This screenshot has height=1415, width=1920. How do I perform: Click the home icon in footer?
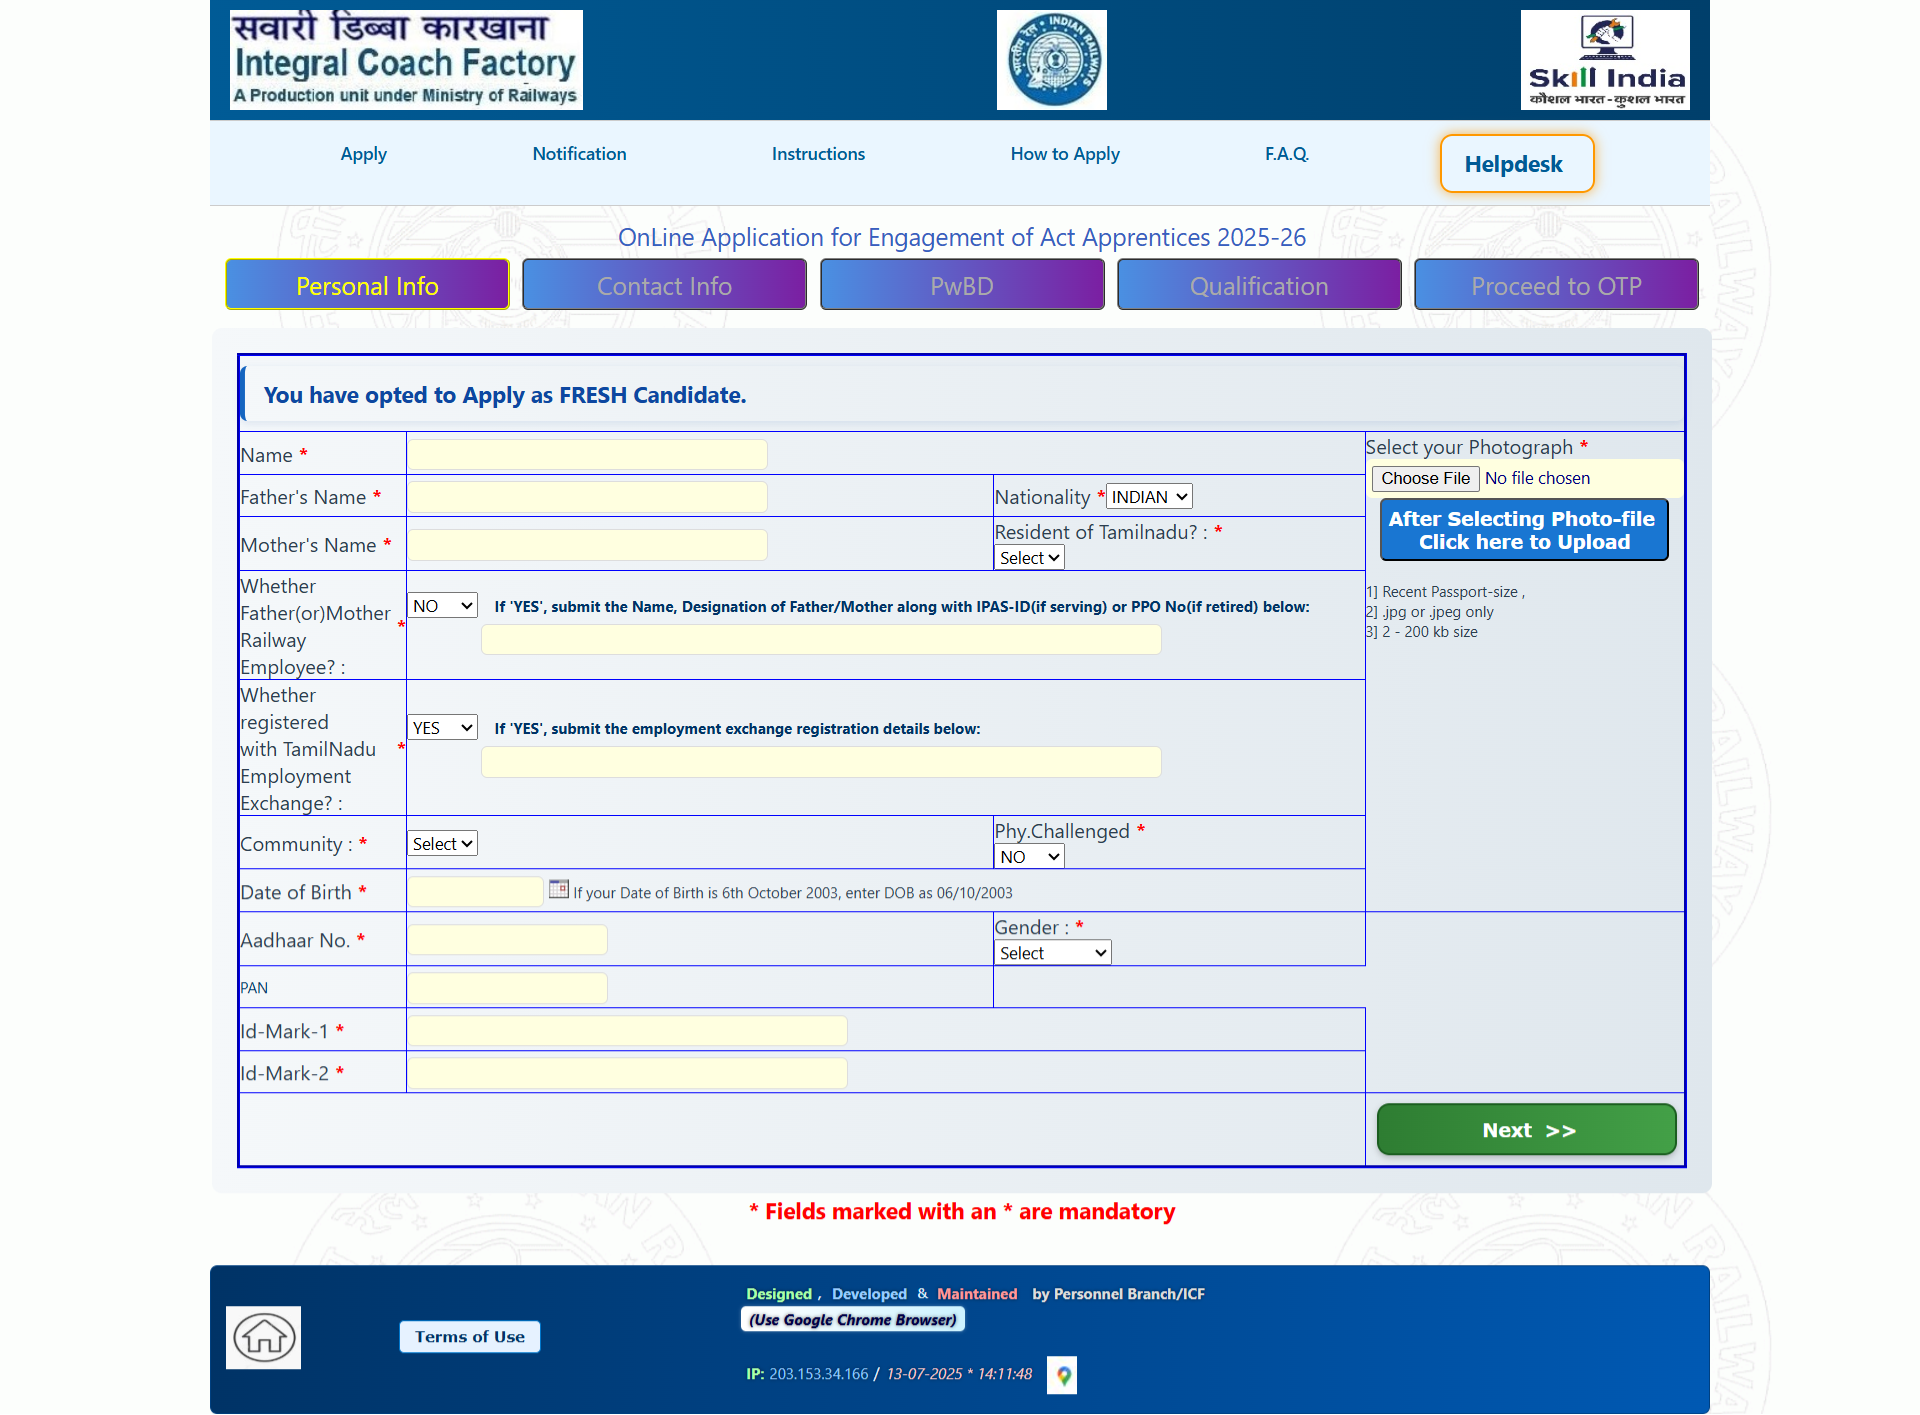(264, 1337)
